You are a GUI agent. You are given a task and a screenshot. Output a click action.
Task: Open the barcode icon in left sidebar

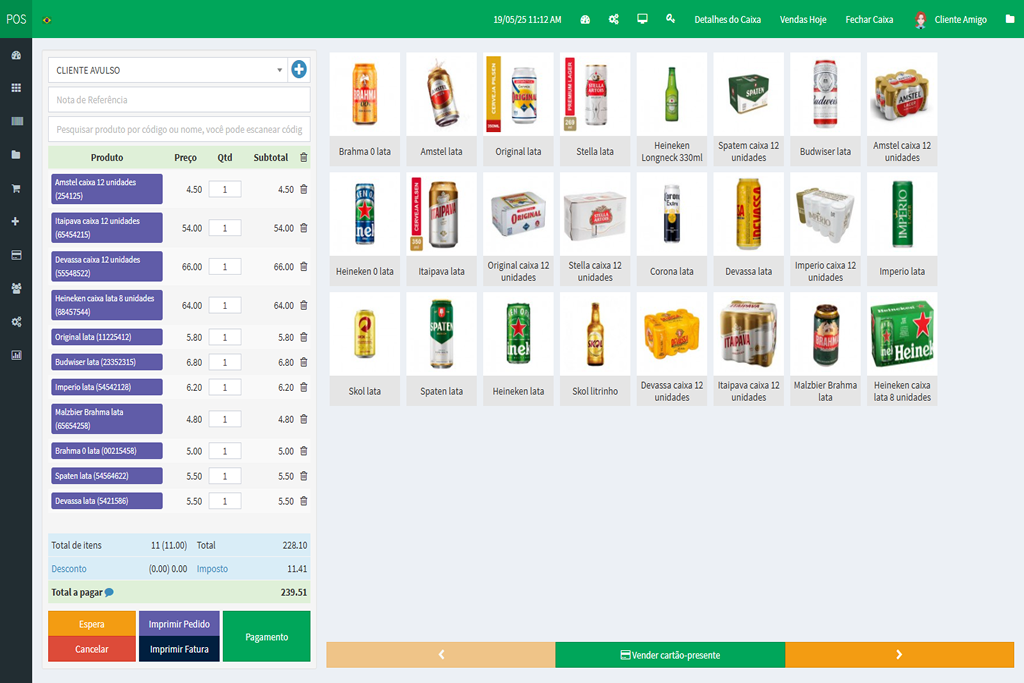[16, 121]
